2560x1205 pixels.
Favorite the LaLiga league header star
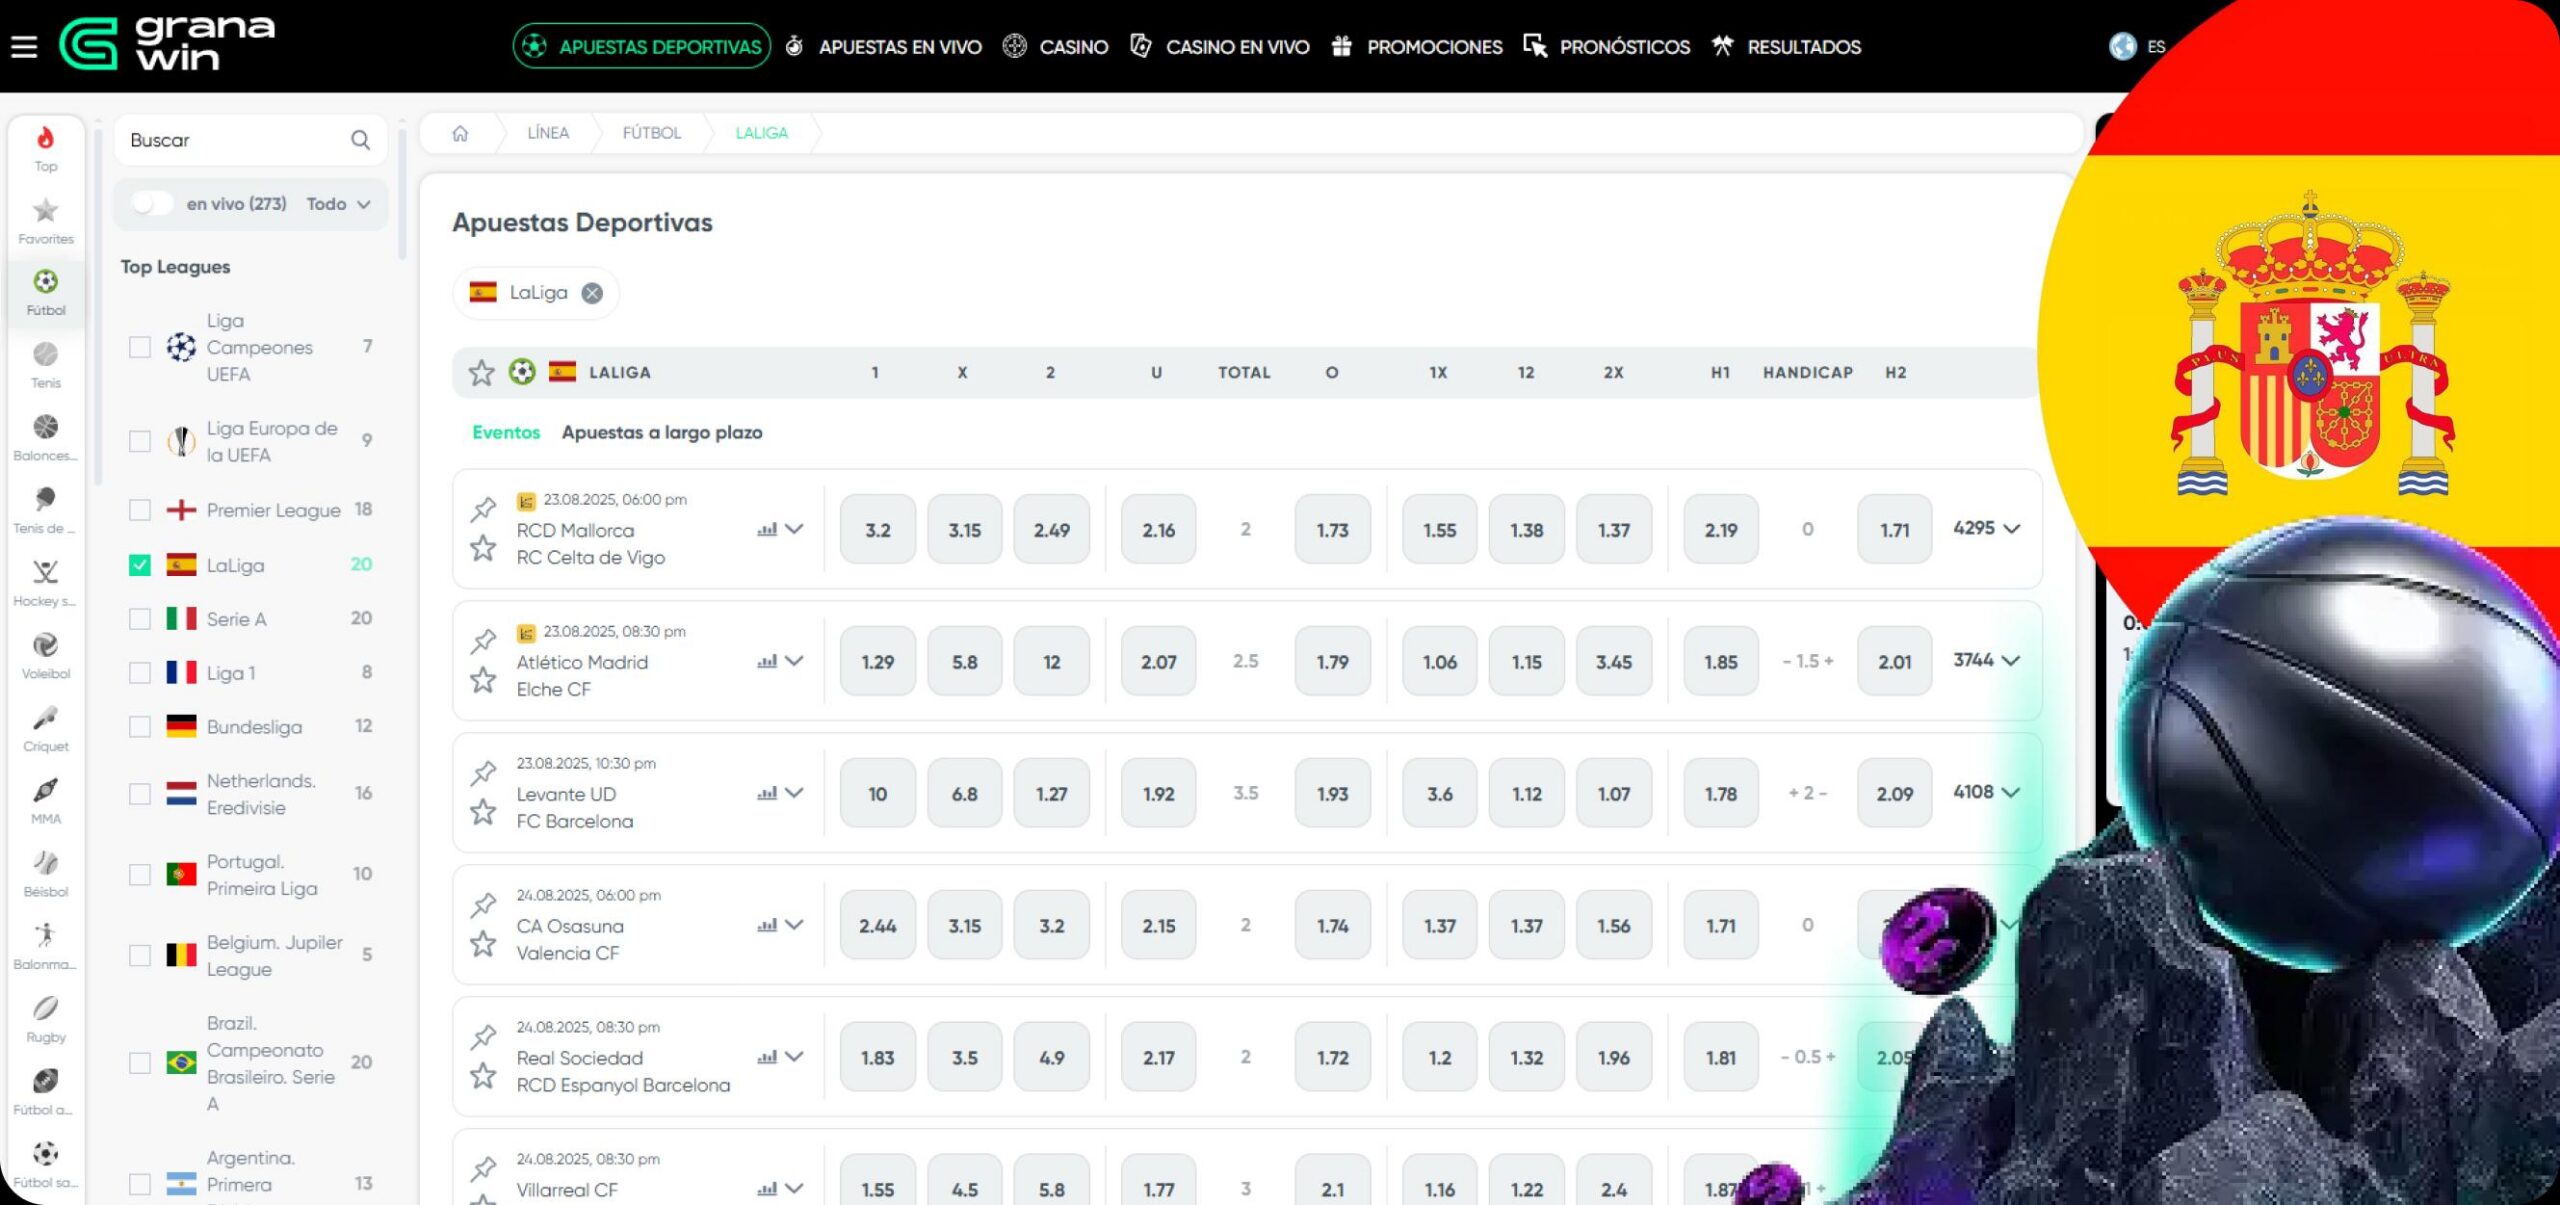click(x=482, y=373)
